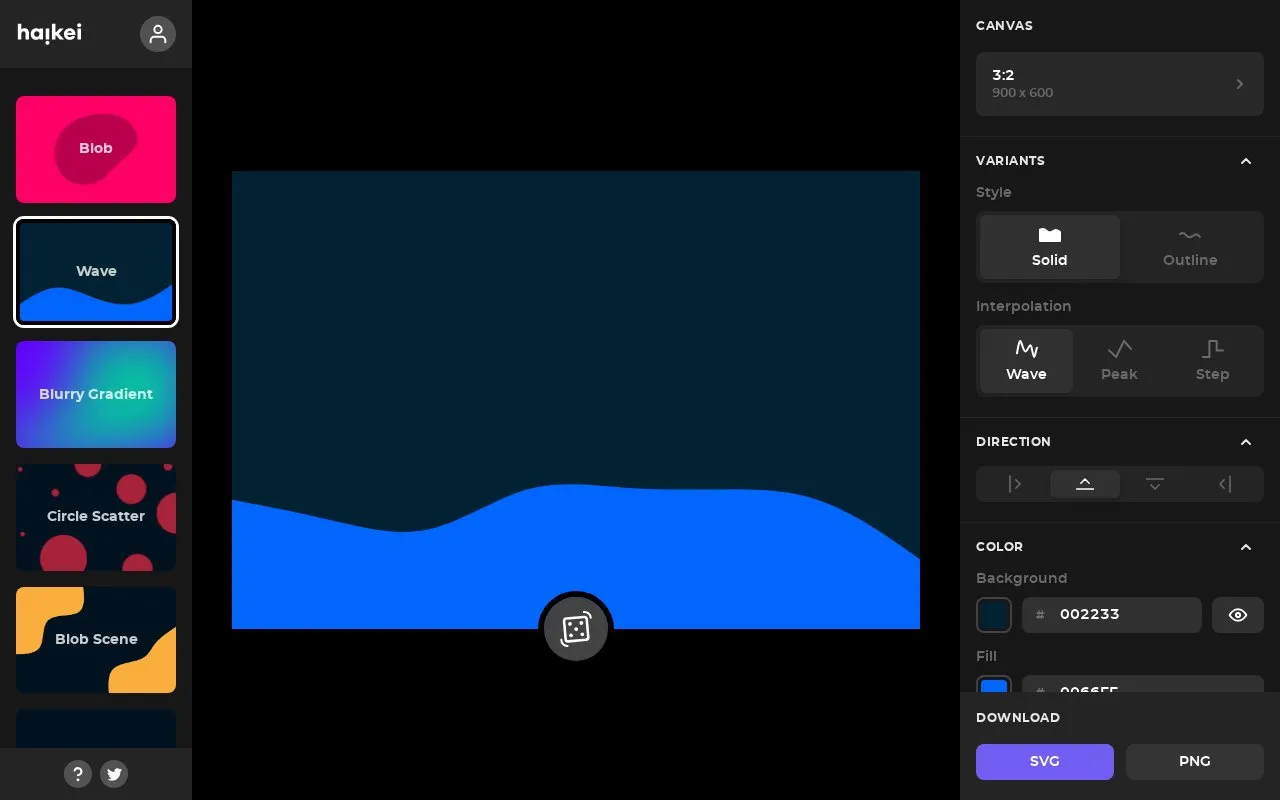1280x800 pixels.
Task: Open the user account profile icon
Action: click(x=158, y=34)
